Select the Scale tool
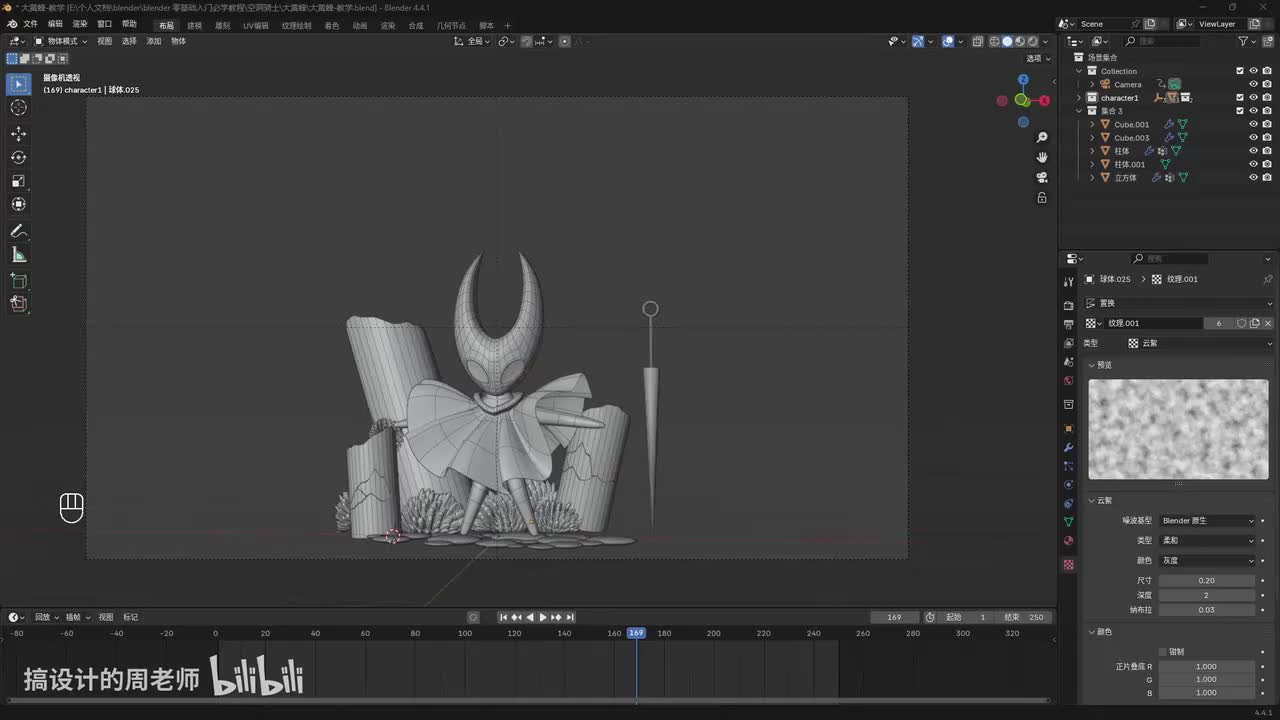 point(18,181)
